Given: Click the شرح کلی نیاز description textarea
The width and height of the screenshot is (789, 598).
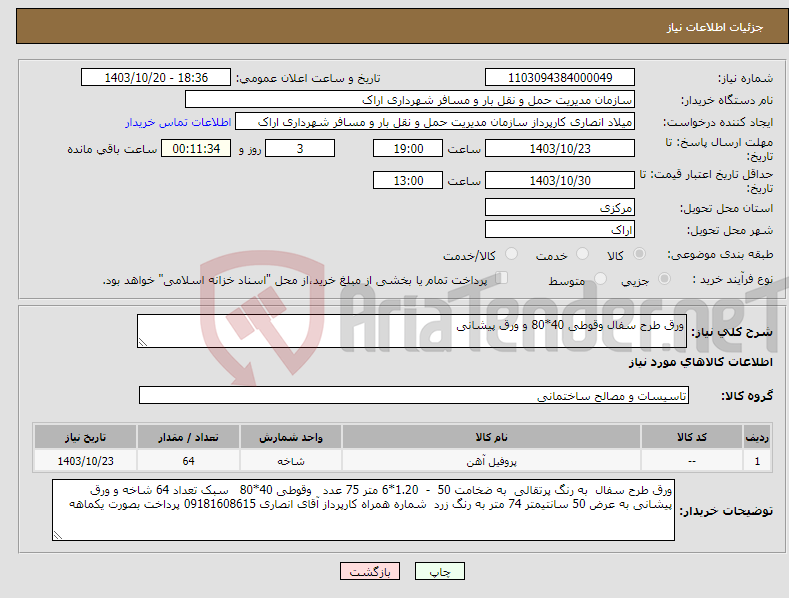Looking at the screenshot, I should pos(412,331).
